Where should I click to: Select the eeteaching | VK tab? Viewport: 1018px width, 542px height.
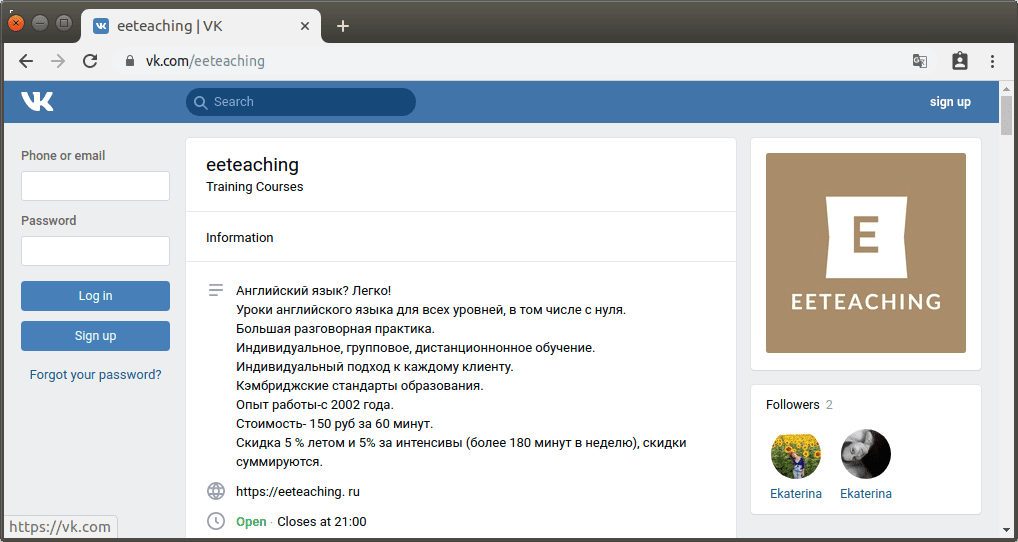[201, 26]
